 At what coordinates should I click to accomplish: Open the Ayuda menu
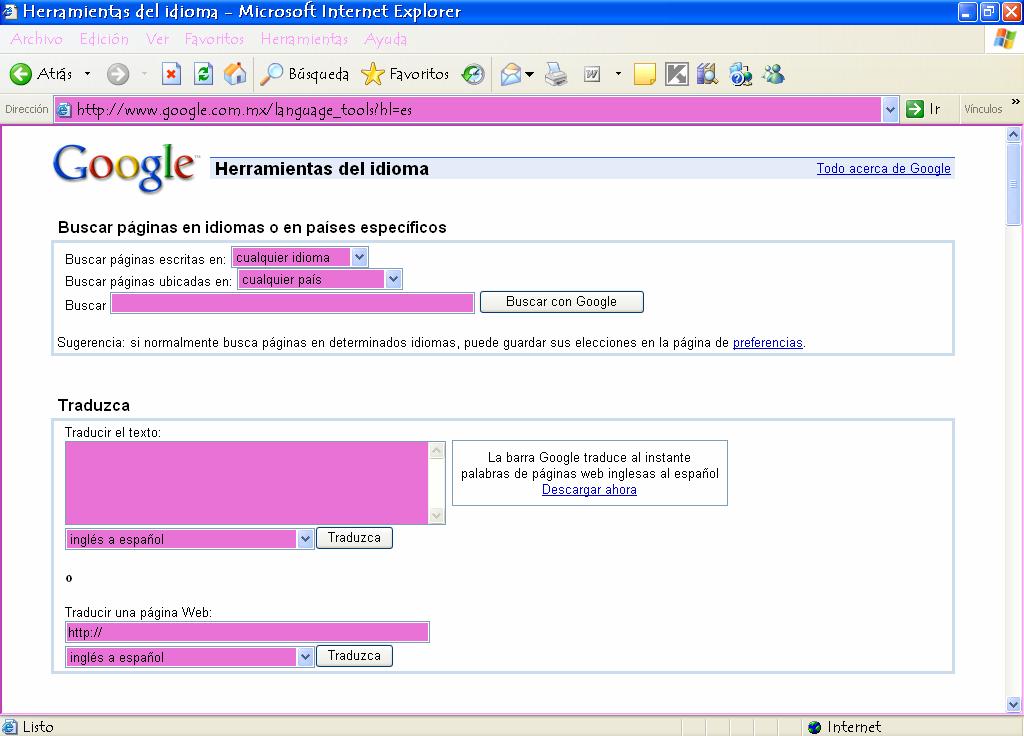(x=385, y=39)
